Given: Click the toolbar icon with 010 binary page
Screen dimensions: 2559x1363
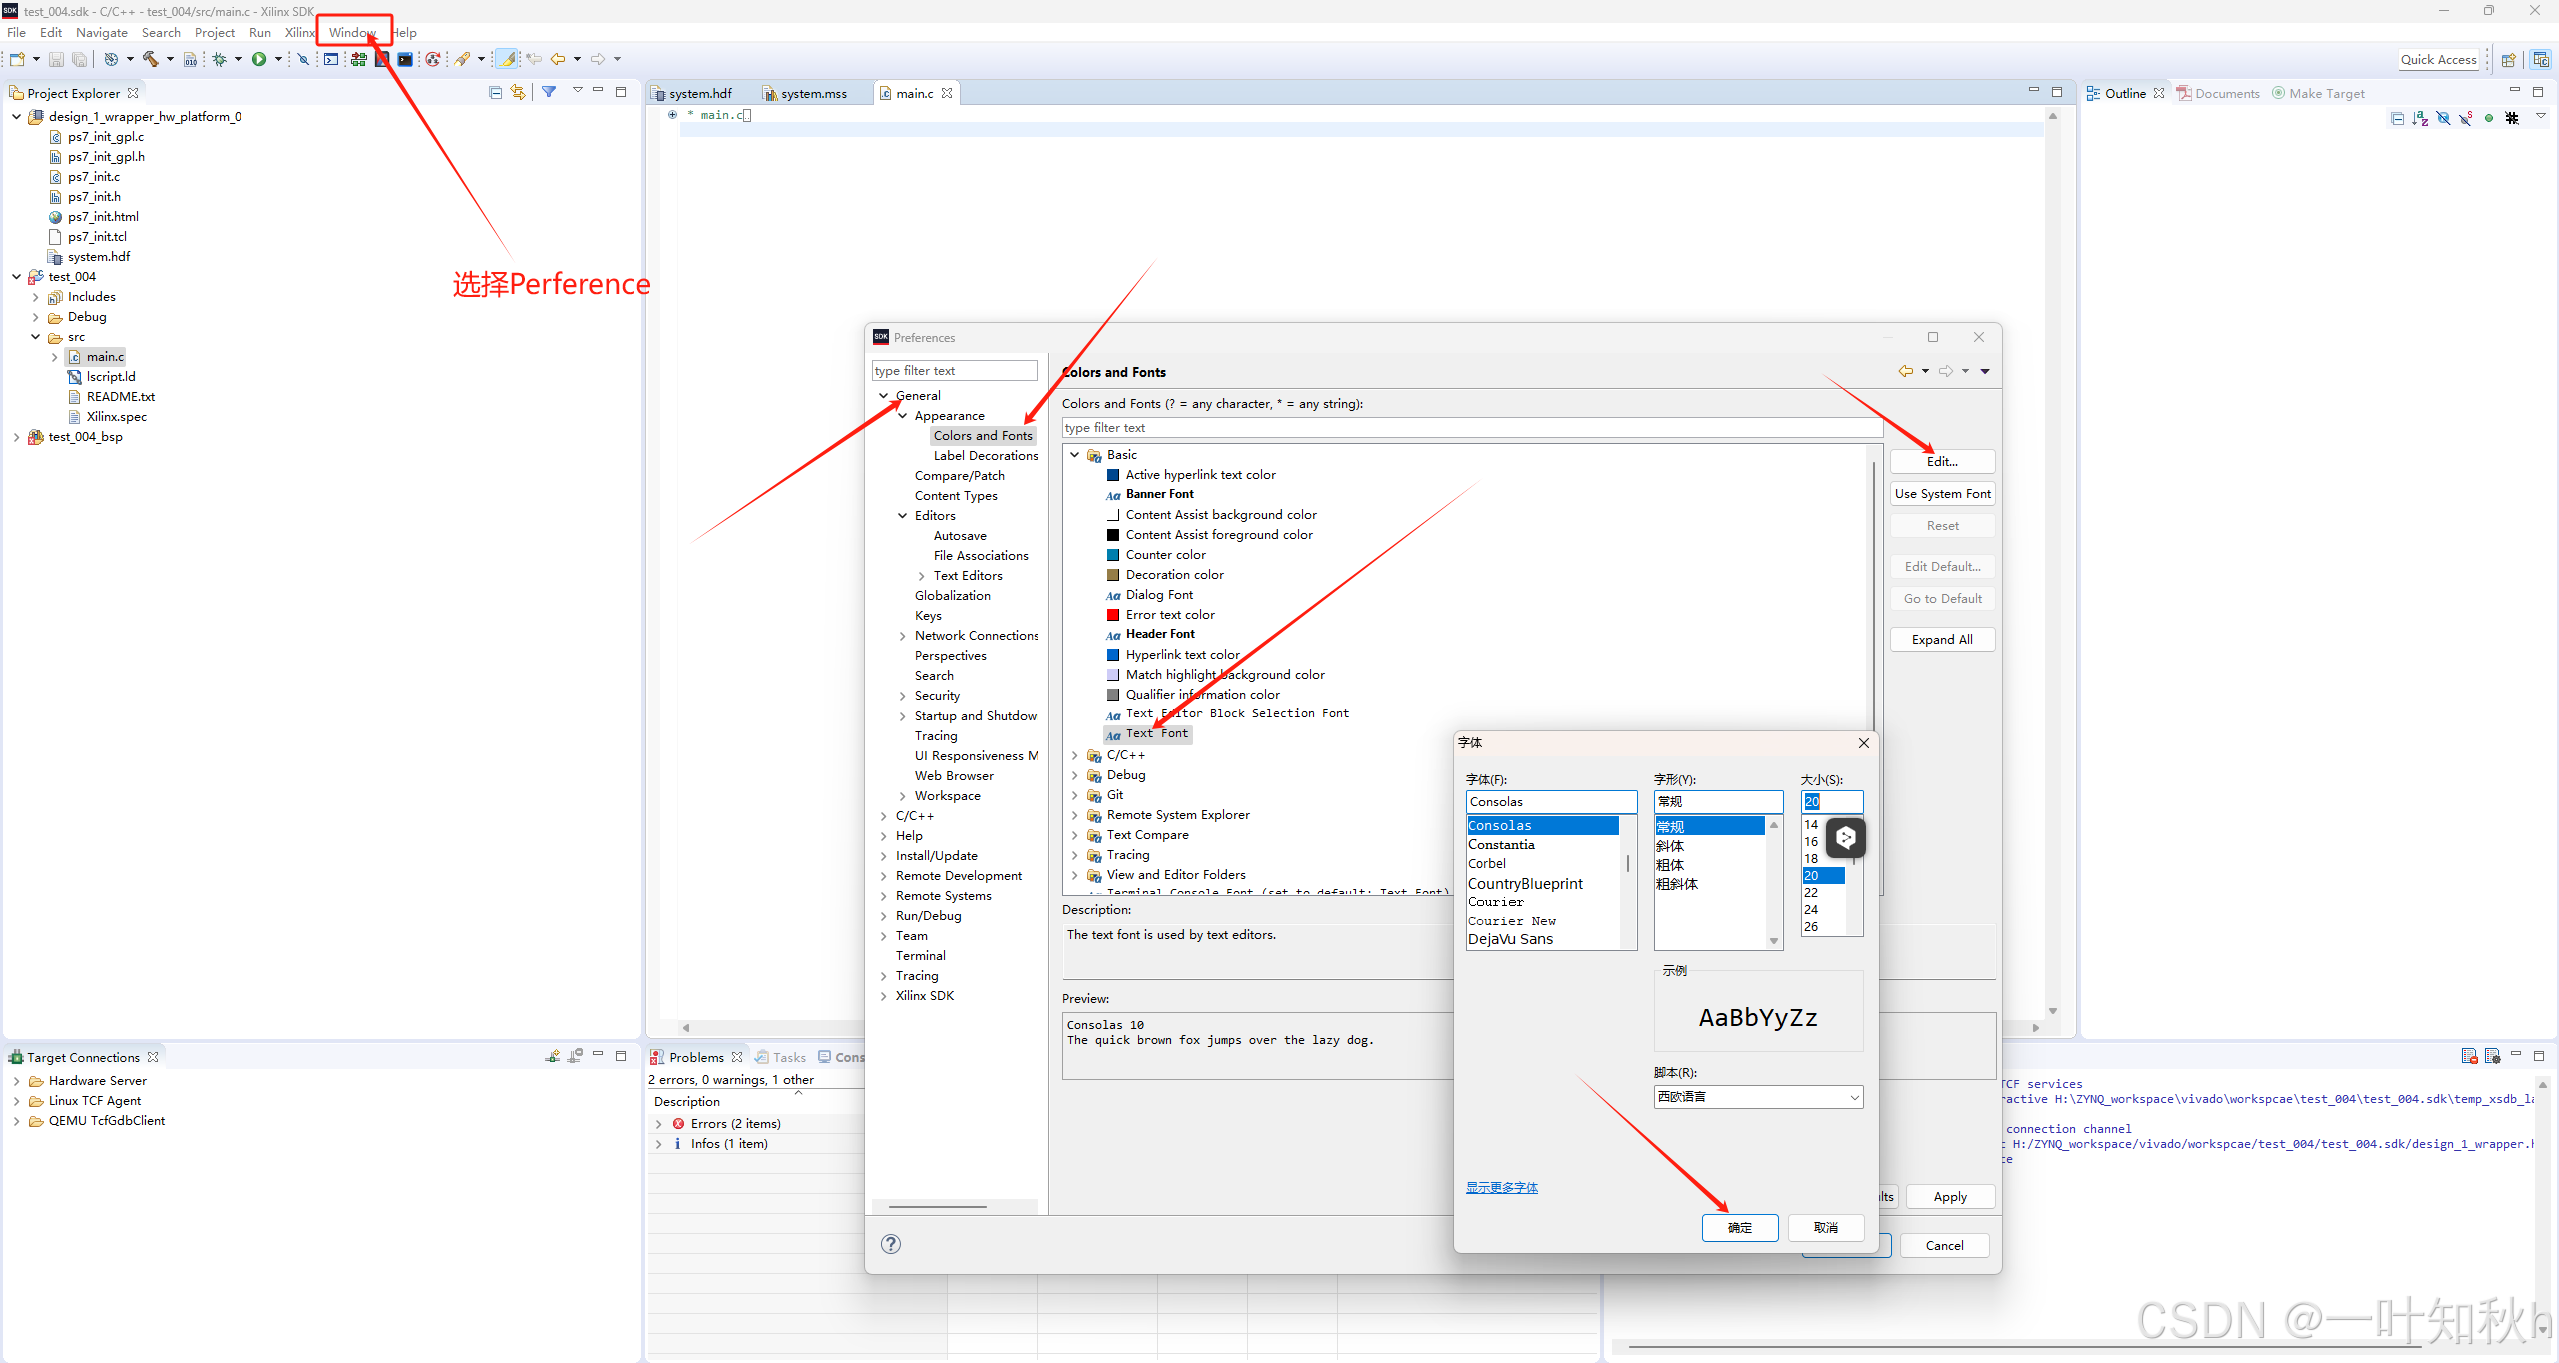Looking at the screenshot, I should pyautogui.click(x=190, y=60).
